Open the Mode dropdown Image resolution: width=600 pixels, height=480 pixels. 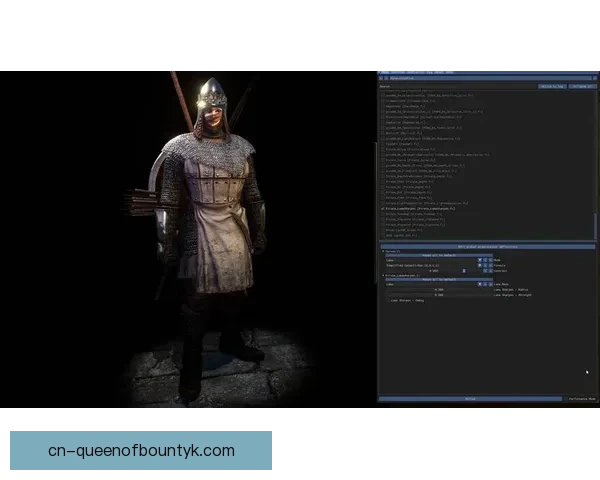430,260
